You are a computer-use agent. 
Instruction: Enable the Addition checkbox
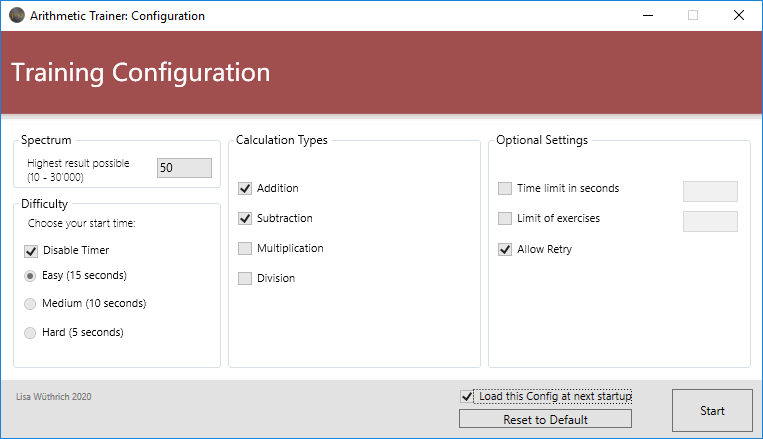[245, 188]
